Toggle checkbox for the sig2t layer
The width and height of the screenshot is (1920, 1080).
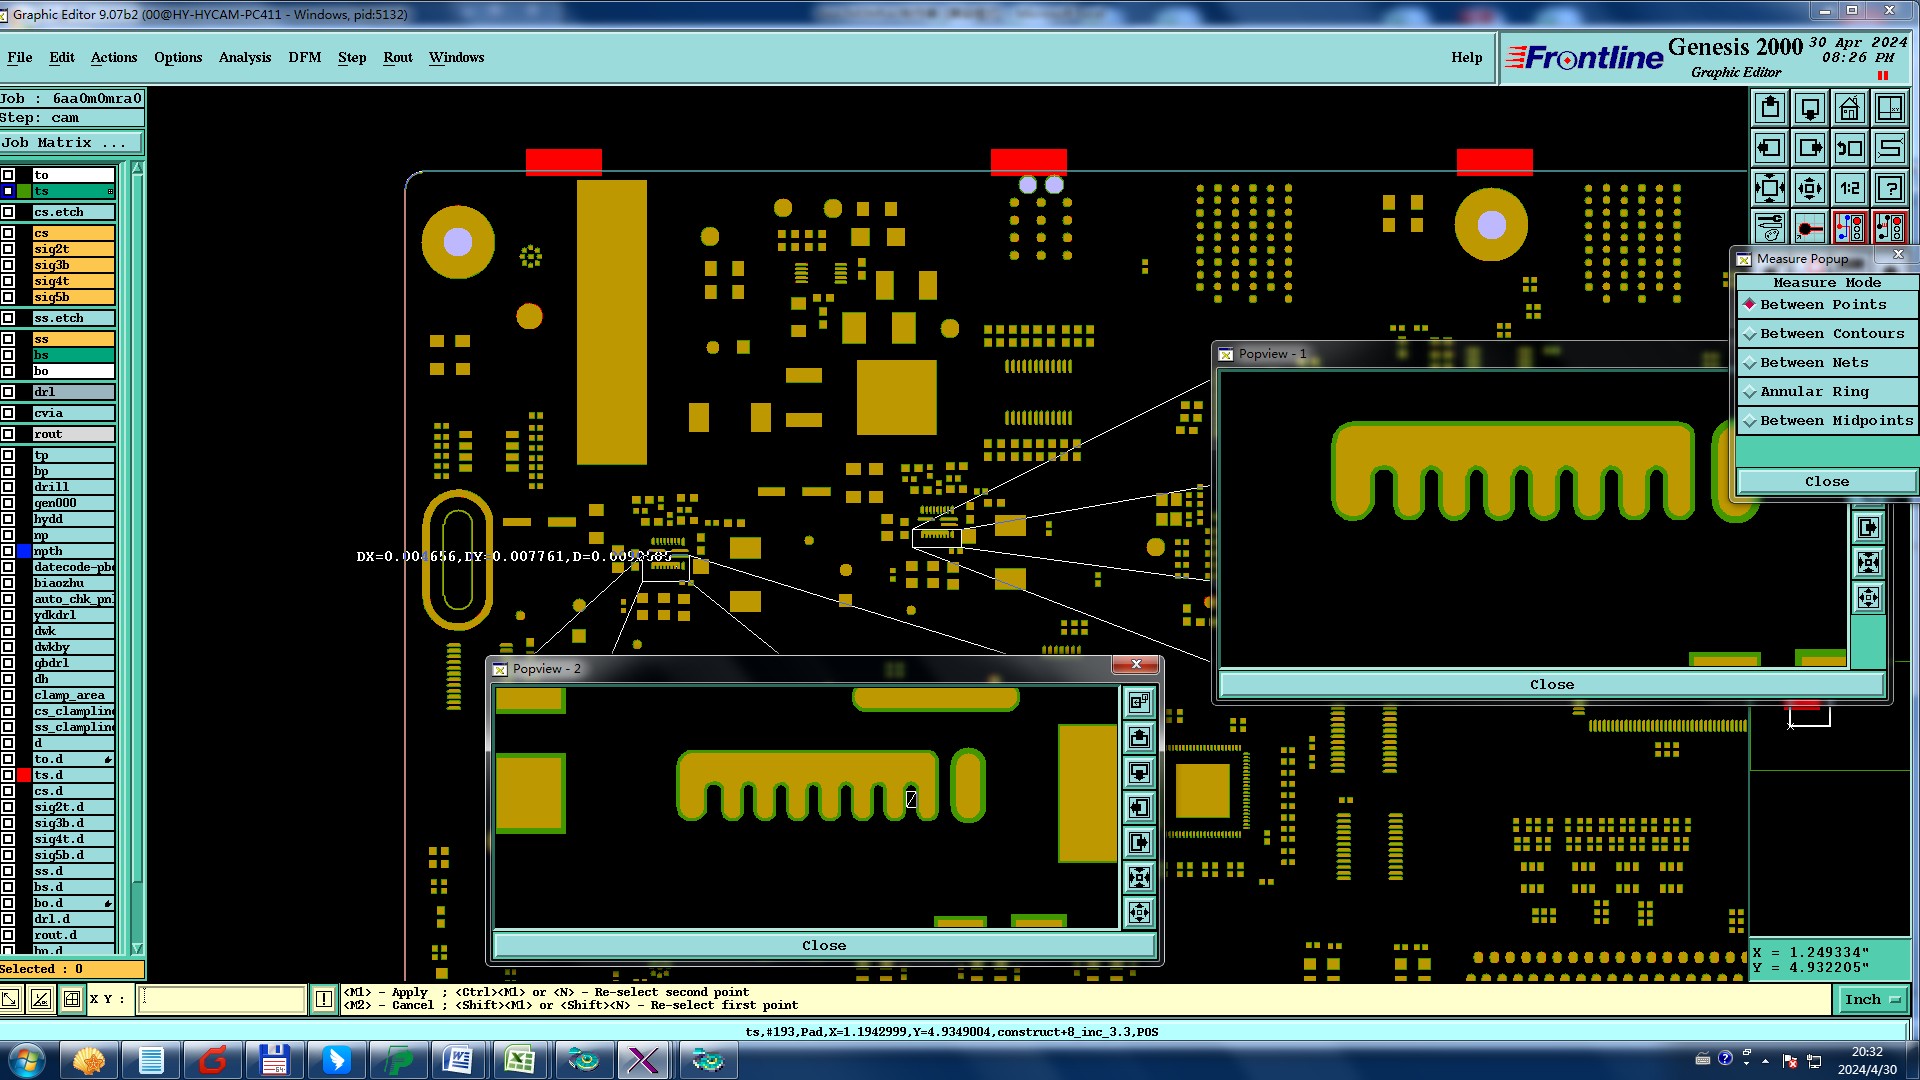pos(8,249)
